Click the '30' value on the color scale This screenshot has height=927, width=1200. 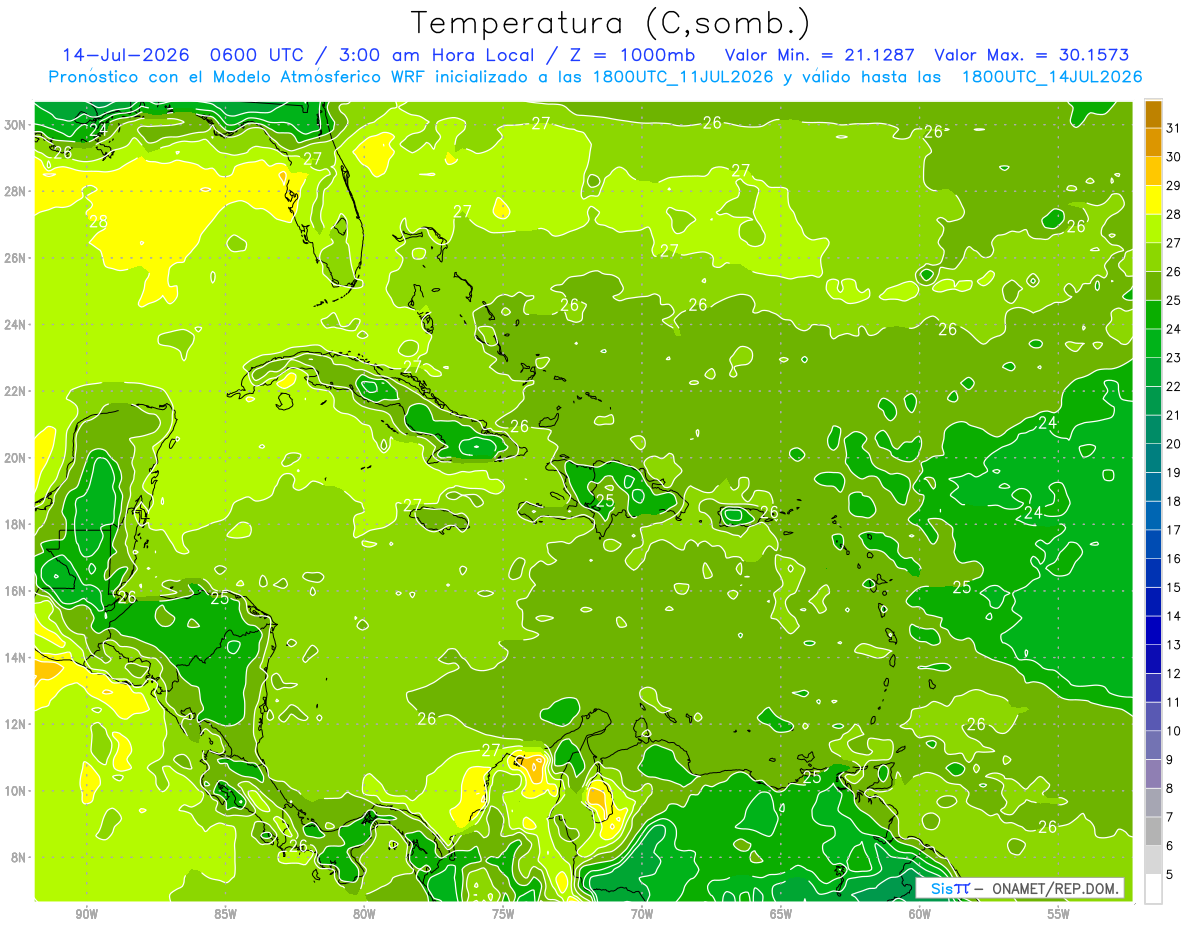1174,157
